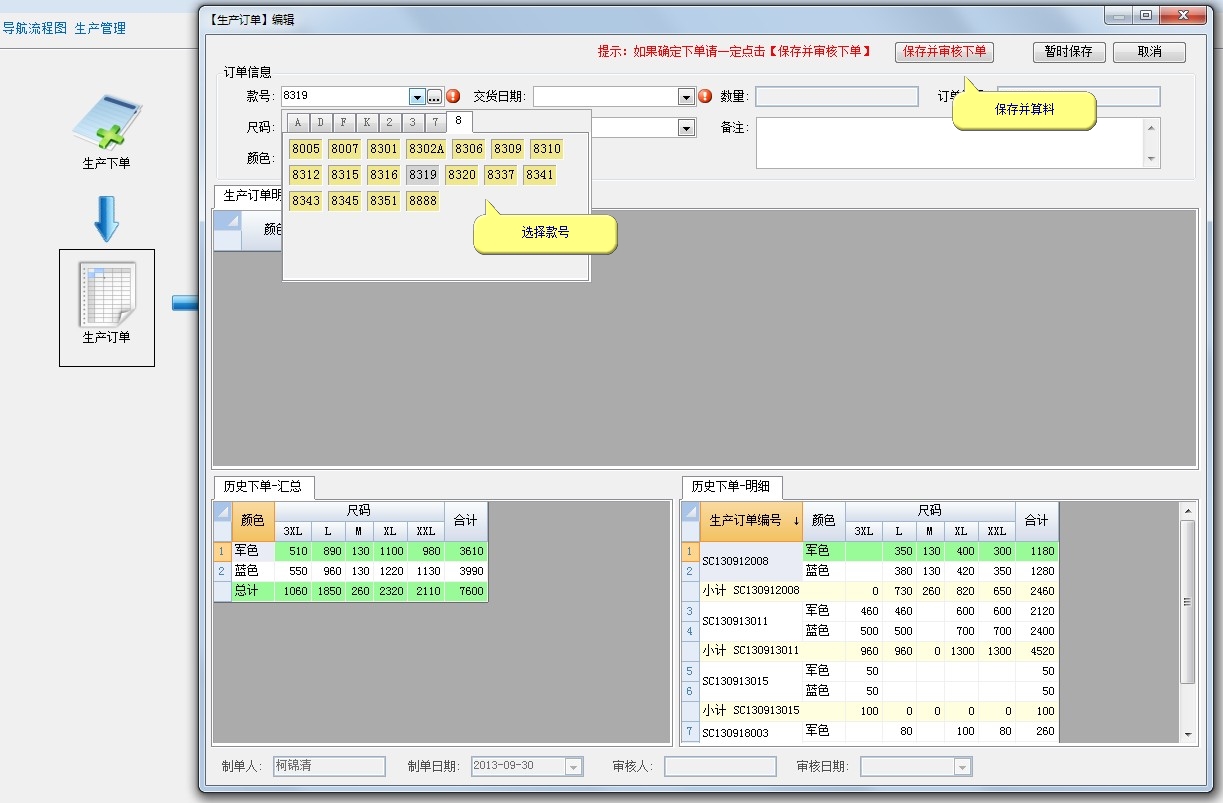This screenshot has height=803, width=1223.
Task: Choose style number 8888
Action: coord(423,201)
